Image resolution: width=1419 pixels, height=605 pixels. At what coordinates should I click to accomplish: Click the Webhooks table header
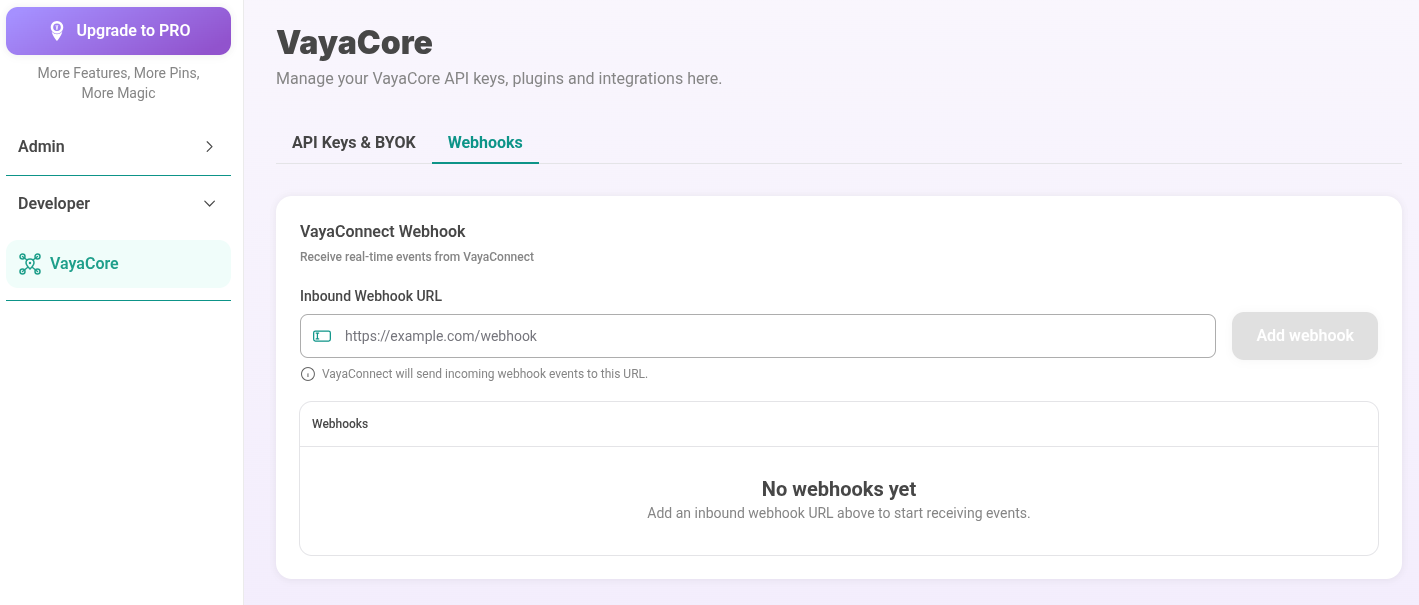click(839, 424)
